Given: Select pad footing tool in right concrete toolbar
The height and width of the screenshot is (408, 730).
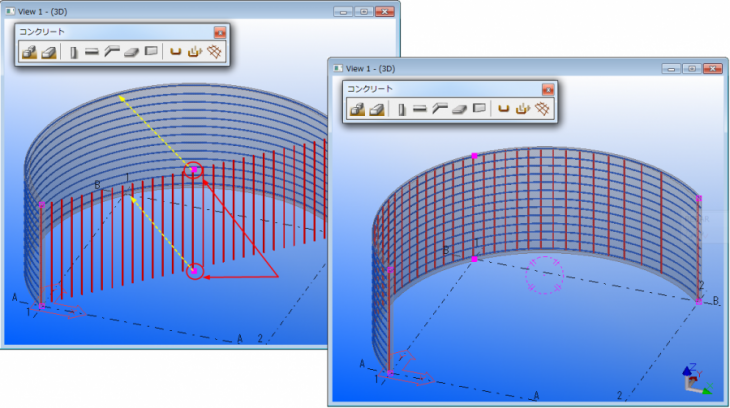Looking at the screenshot, I should (357, 109).
